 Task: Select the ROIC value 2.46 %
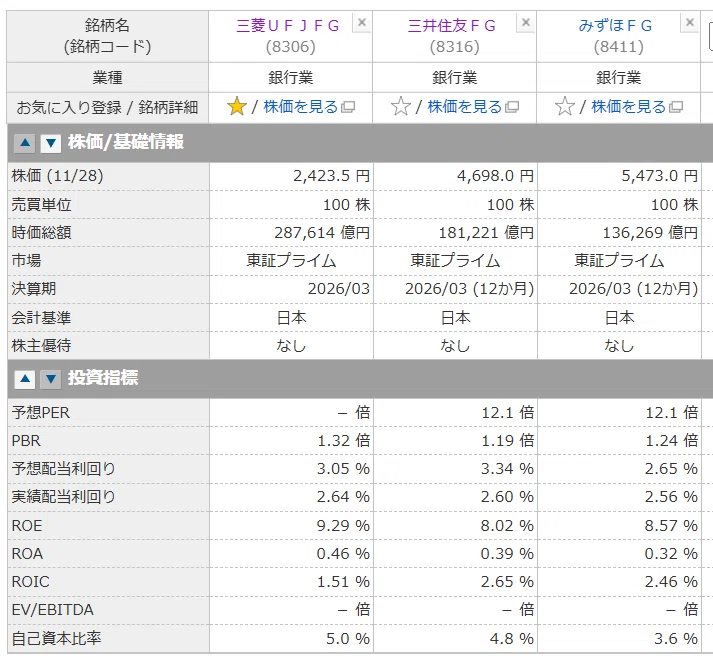click(x=619, y=582)
